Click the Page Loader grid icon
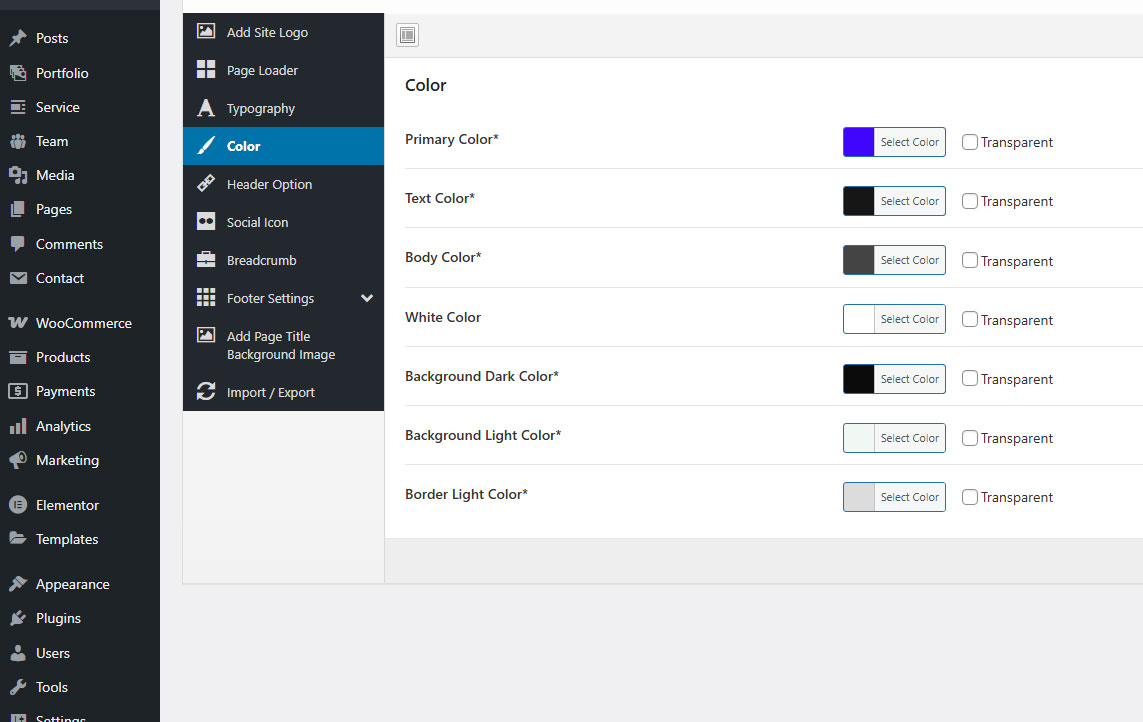 [206, 70]
